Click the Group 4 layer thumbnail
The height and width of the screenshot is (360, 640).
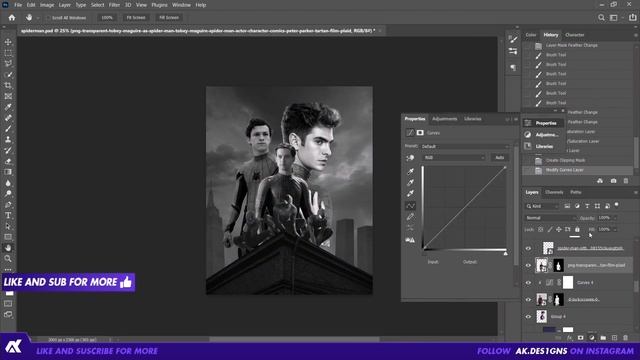542,317
